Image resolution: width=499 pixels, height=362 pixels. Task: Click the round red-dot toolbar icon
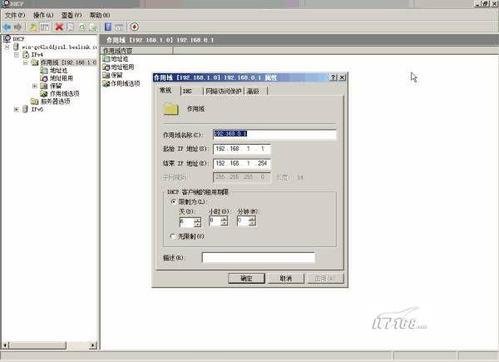point(134,27)
